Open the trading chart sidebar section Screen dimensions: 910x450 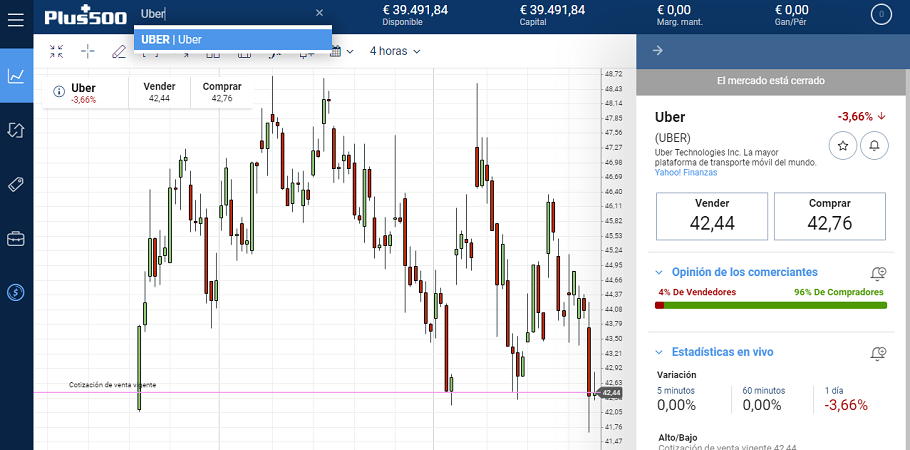pyautogui.click(x=16, y=76)
